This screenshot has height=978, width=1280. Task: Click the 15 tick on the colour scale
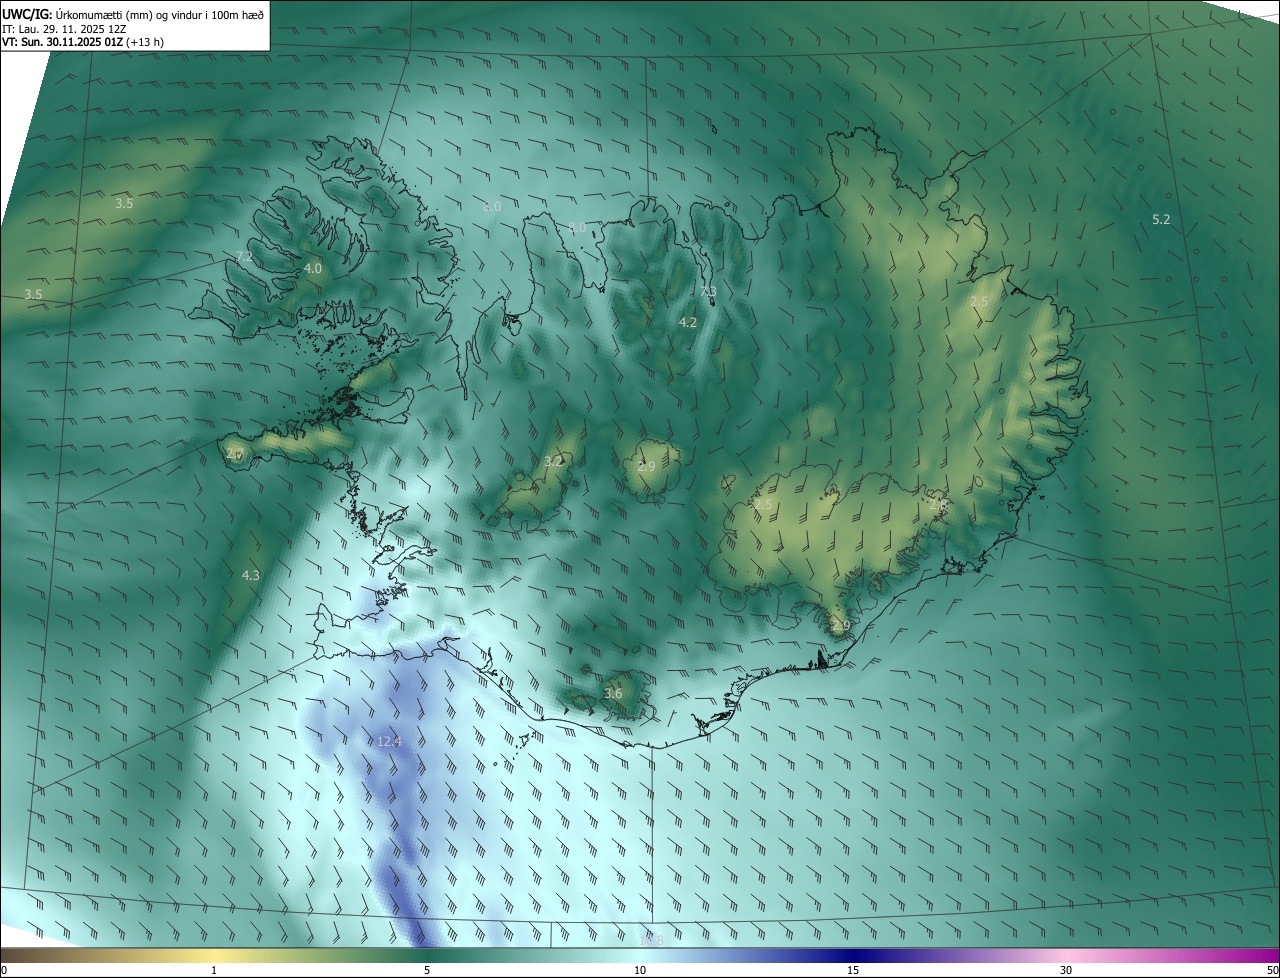click(853, 970)
